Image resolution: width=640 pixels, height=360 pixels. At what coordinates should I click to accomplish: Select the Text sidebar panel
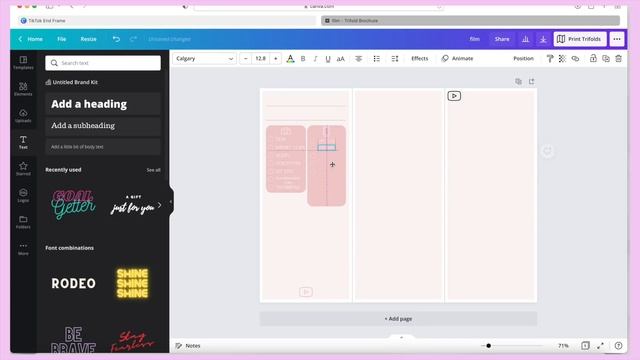click(23, 142)
